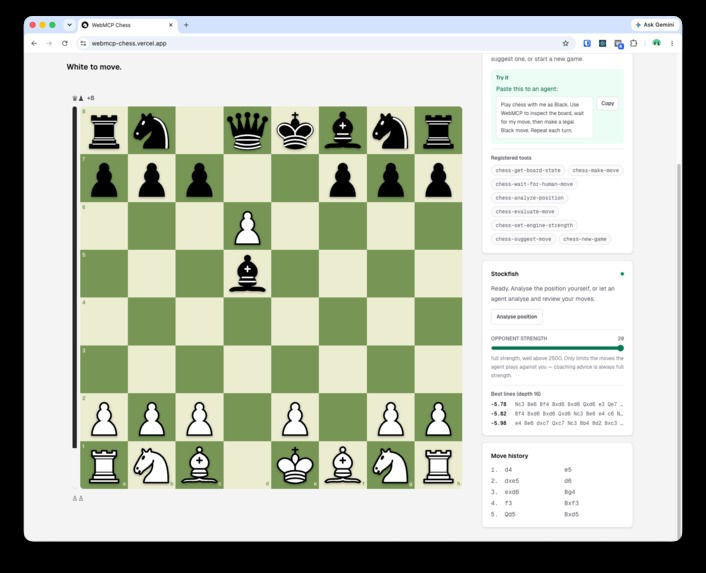Reload the chess page
Screen dimensions: 706x573
[x=65, y=43]
